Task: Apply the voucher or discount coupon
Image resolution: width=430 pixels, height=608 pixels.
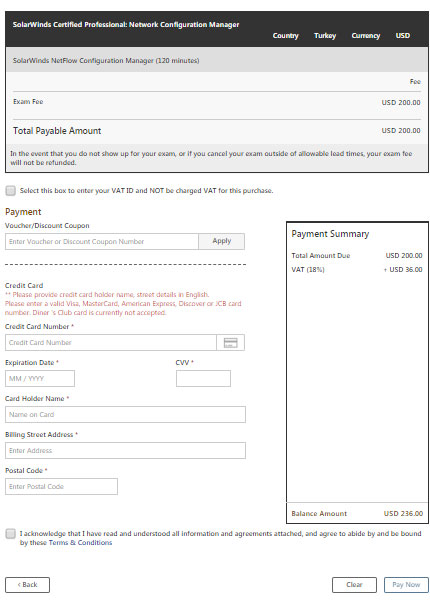Action: point(221,241)
